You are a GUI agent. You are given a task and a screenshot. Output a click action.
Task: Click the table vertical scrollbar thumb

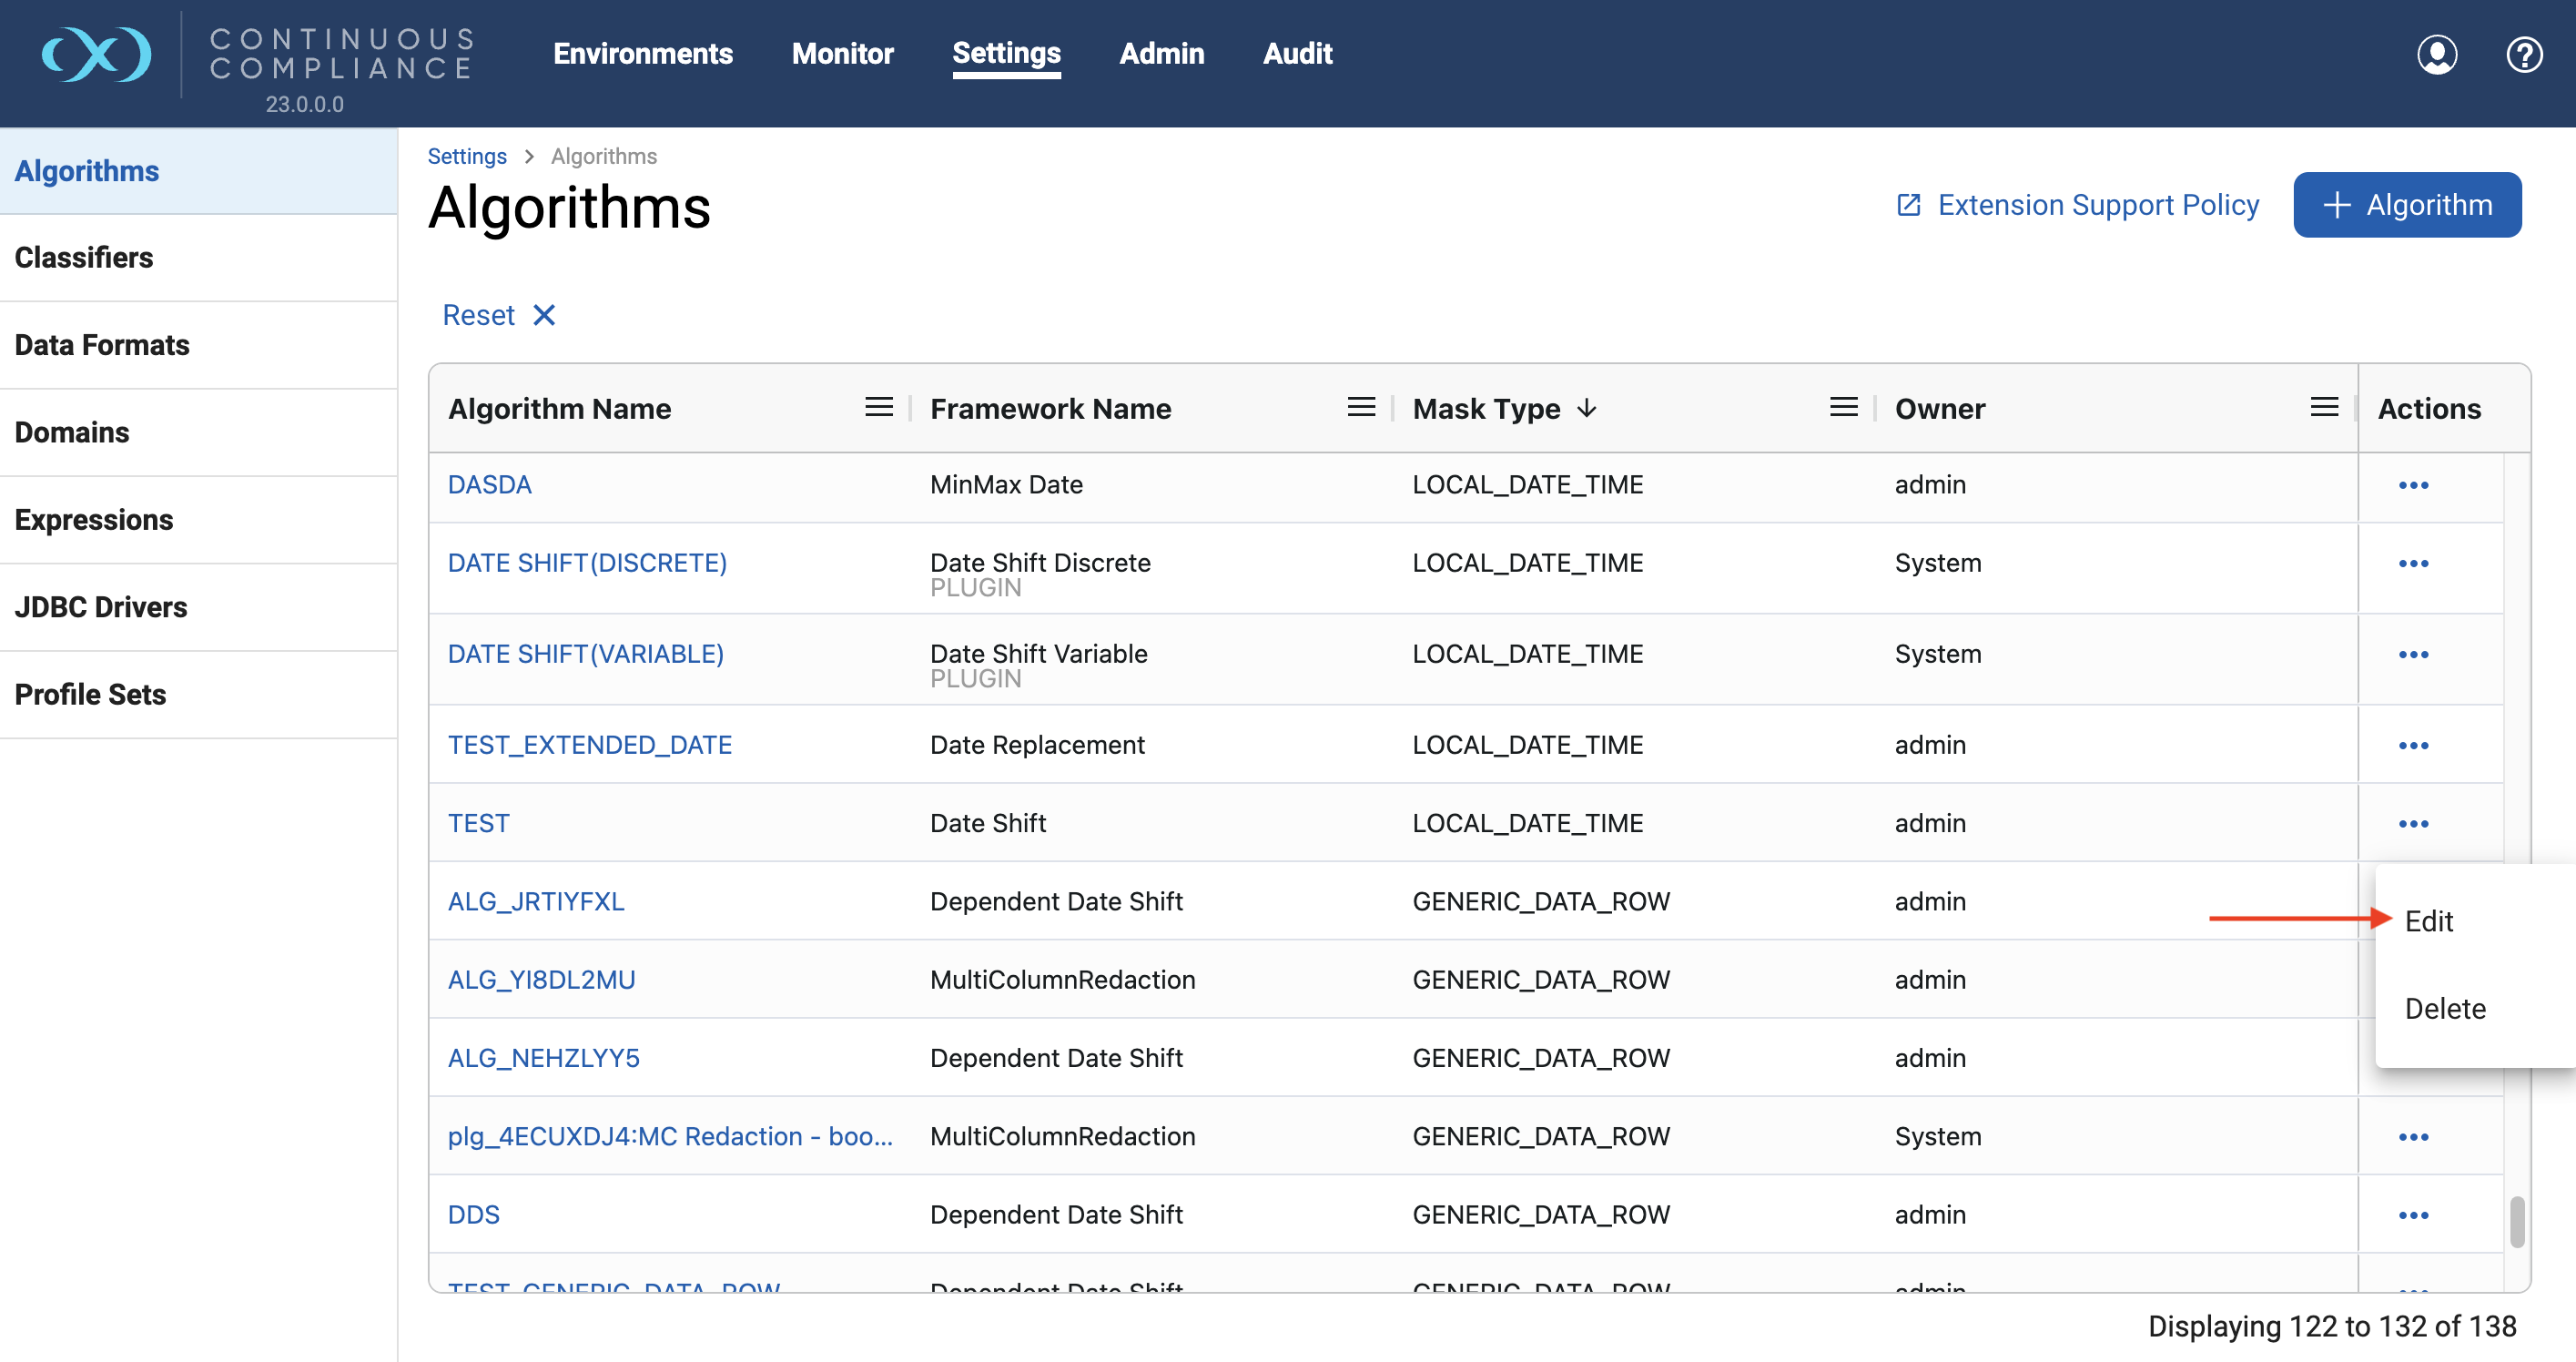[2516, 1222]
